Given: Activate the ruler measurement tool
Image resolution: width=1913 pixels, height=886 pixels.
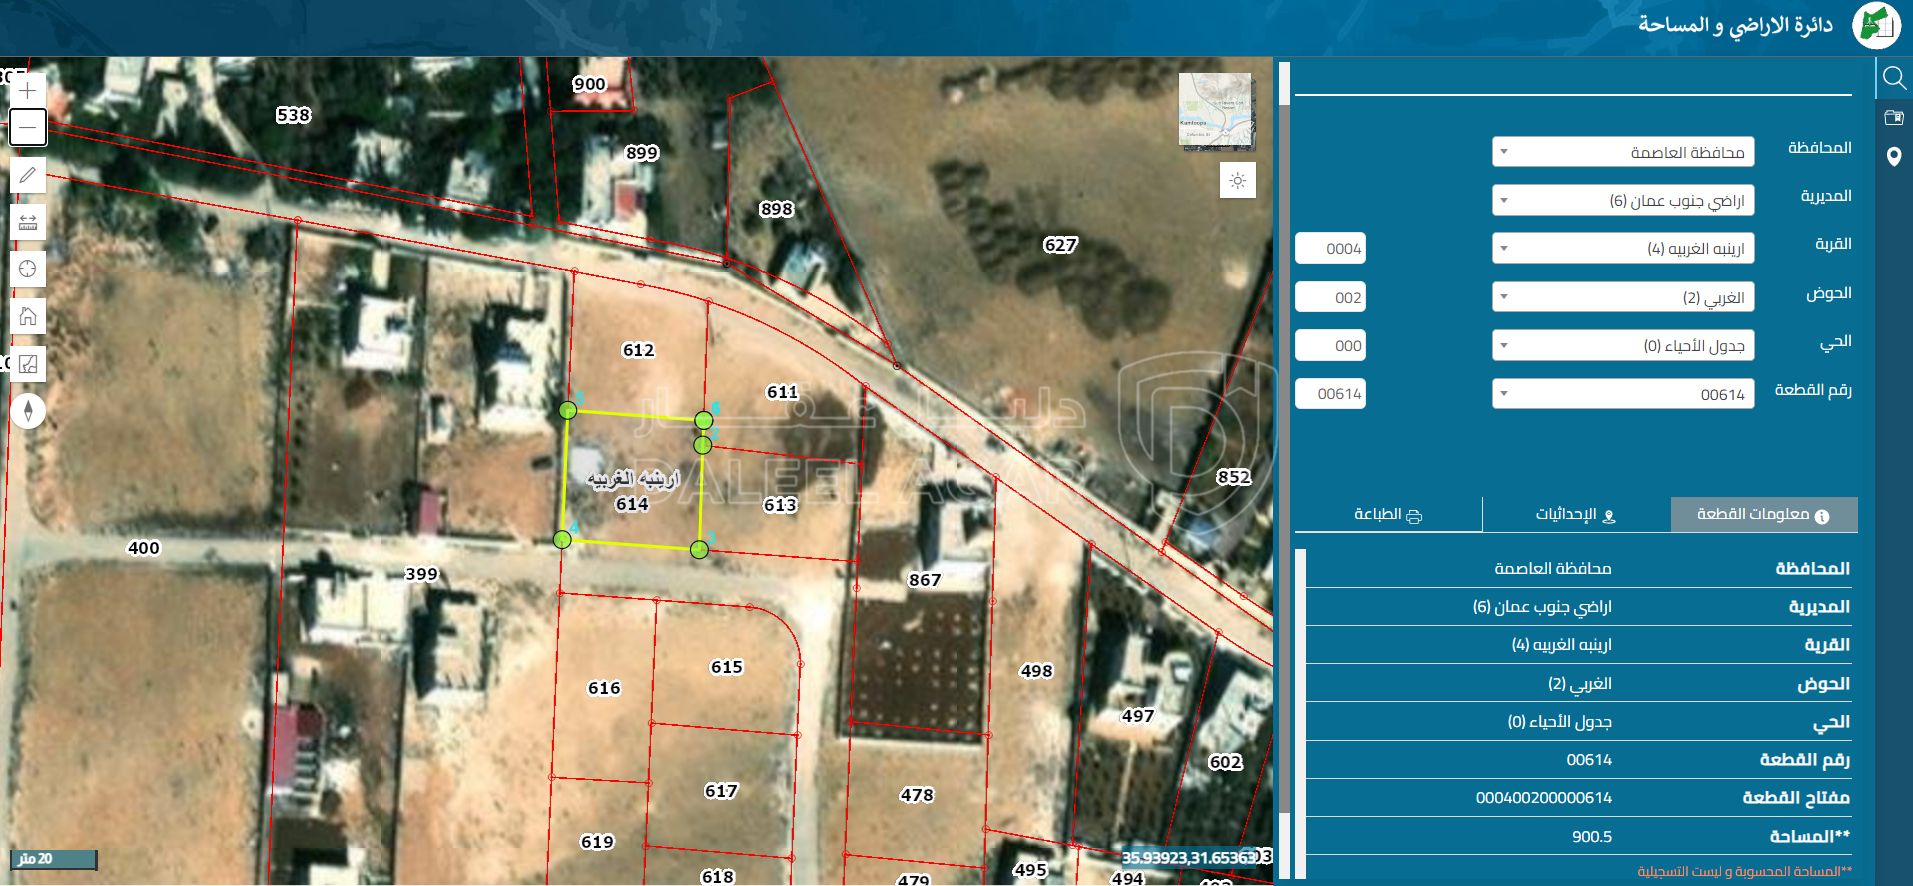Looking at the screenshot, I should coord(28,222).
